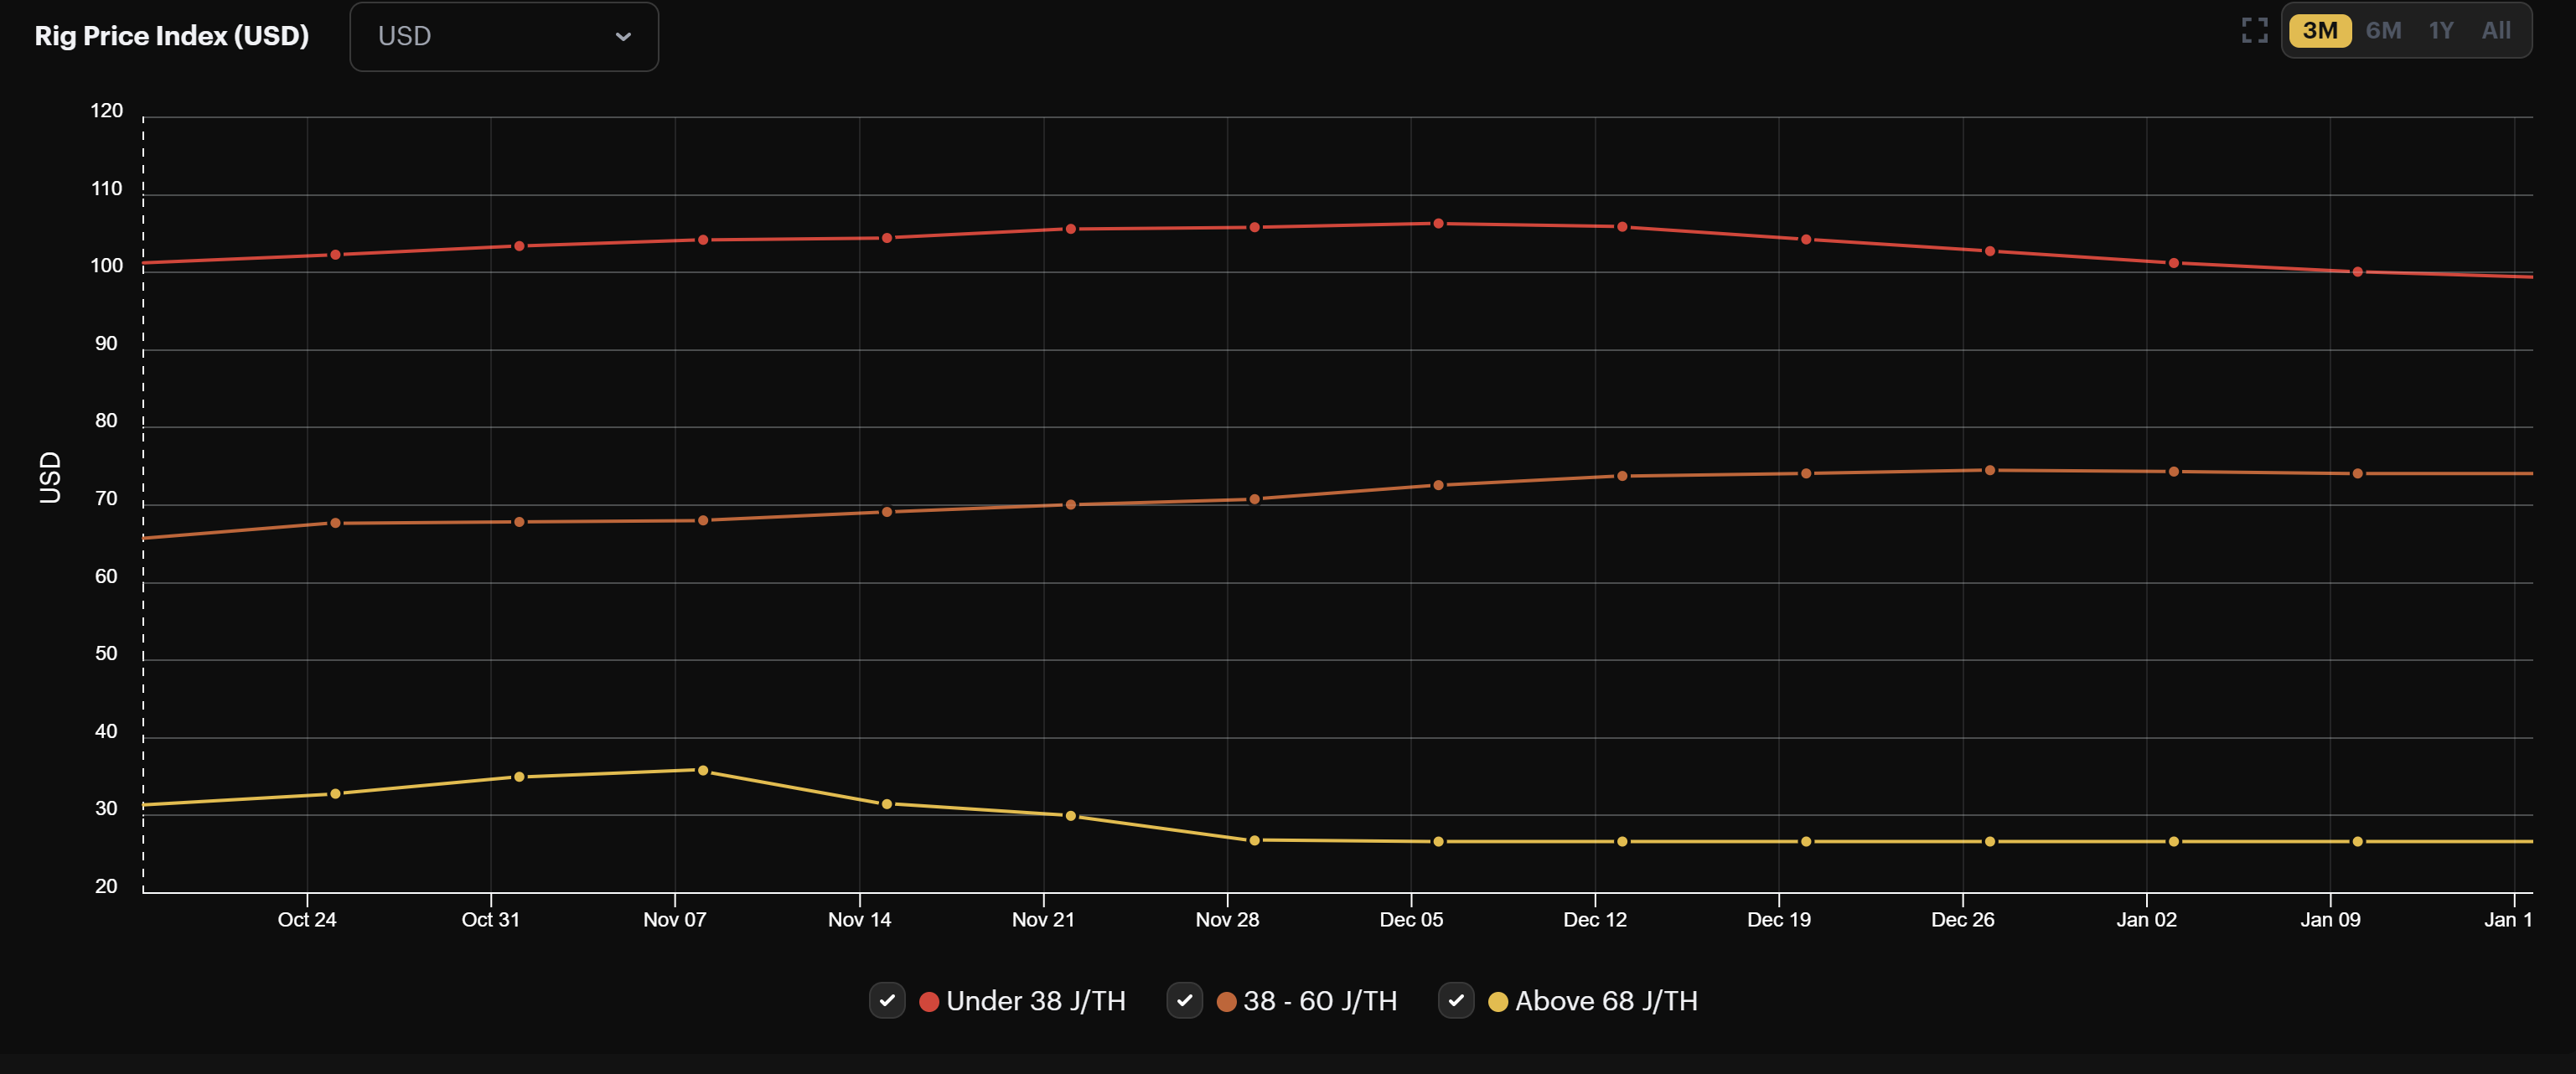Show All time range data
This screenshot has width=2576, height=1074.
[x=2495, y=31]
